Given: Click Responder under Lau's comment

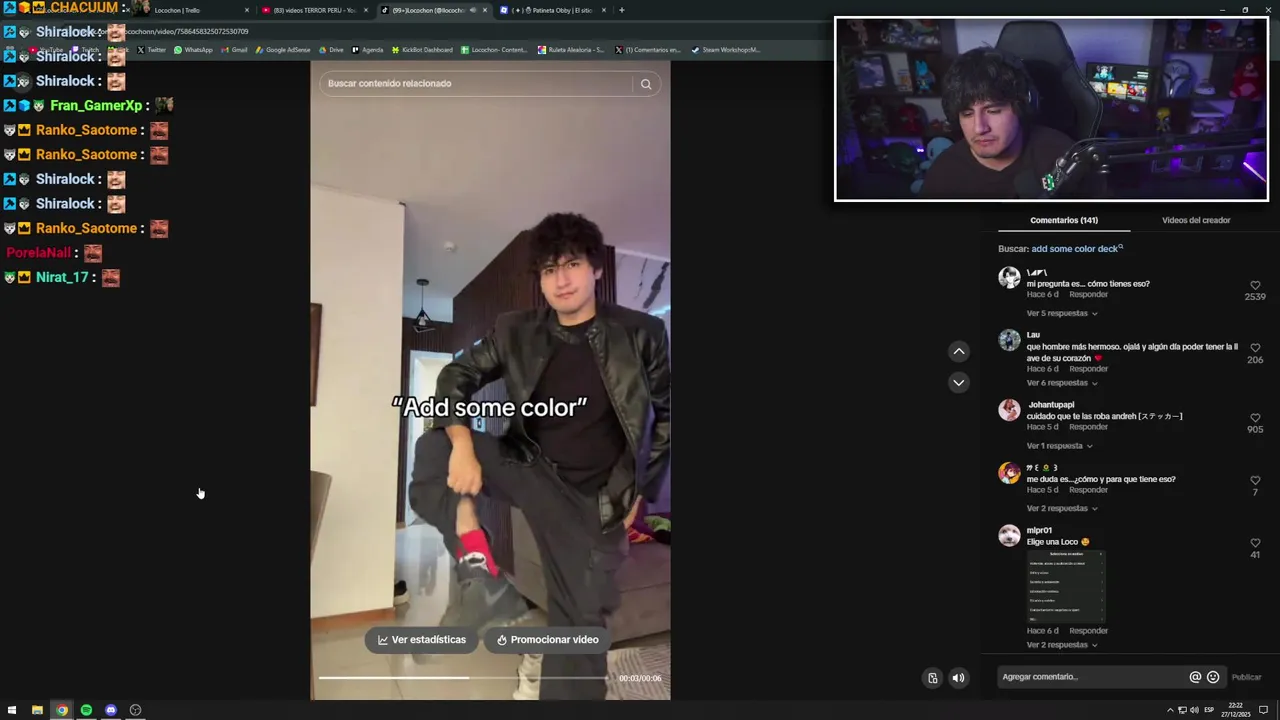Looking at the screenshot, I should [1088, 369].
